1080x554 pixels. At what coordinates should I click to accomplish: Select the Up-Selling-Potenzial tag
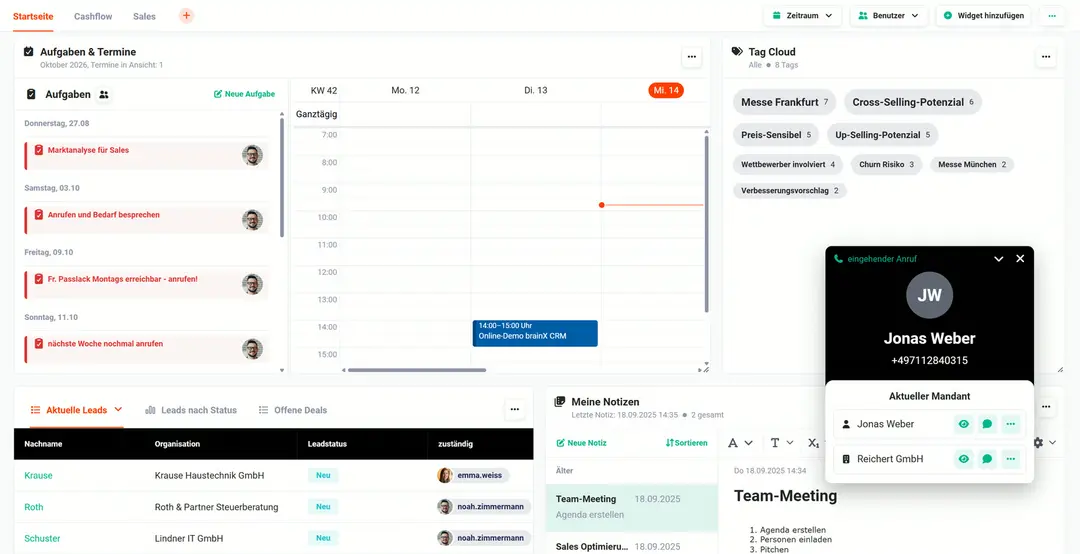point(882,135)
